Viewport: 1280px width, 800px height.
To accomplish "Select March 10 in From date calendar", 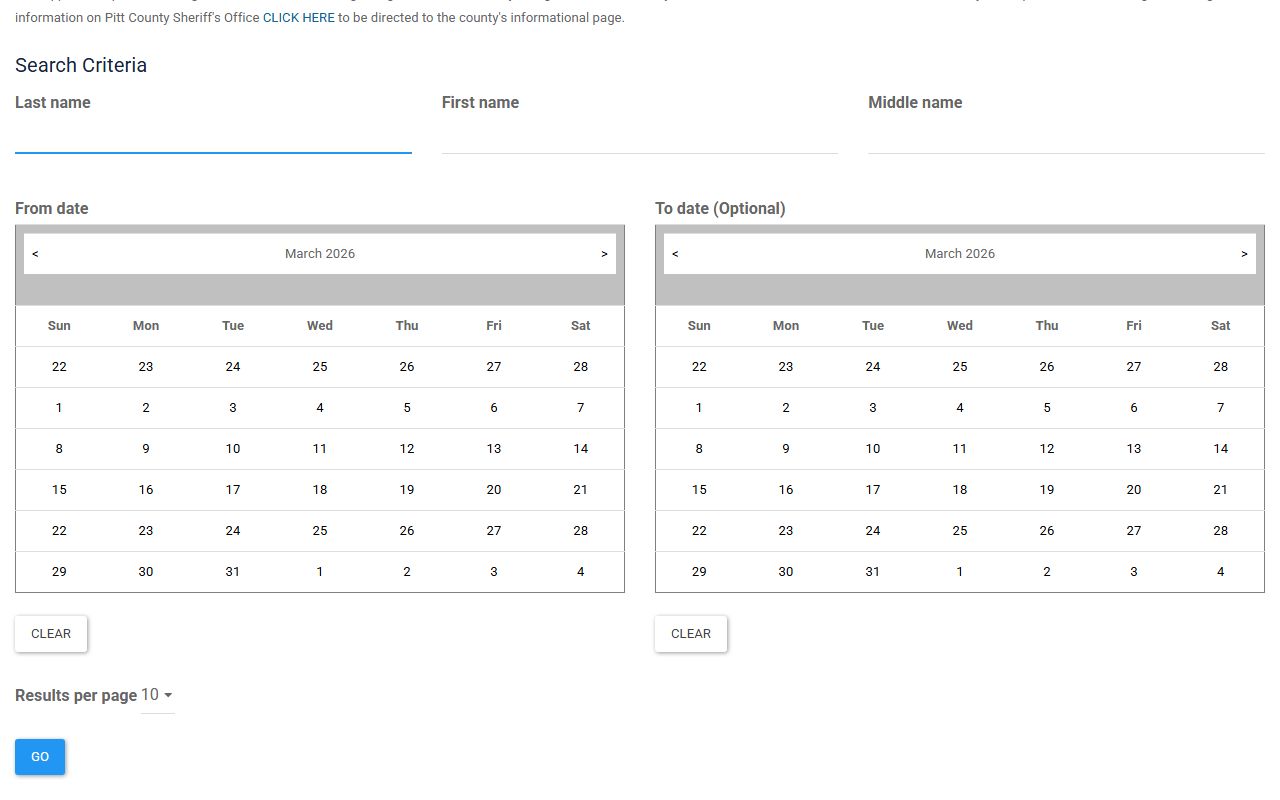I will pyautogui.click(x=233, y=449).
